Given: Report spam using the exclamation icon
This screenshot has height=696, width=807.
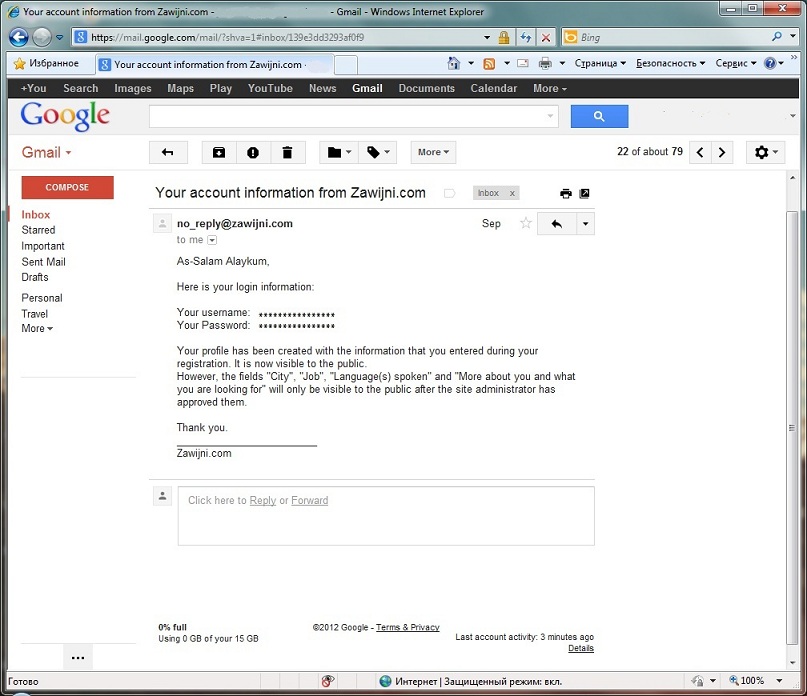Looking at the screenshot, I should click(253, 152).
